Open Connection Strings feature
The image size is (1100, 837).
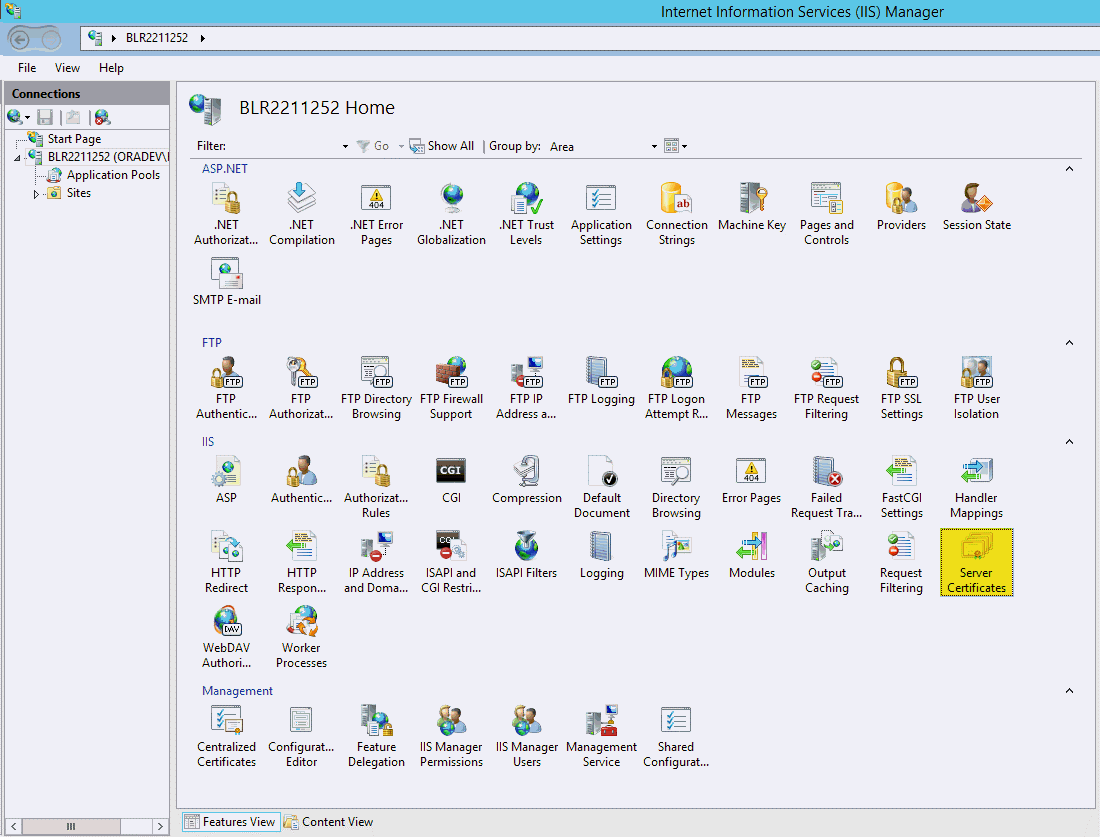pyautogui.click(x=676, y=214)
